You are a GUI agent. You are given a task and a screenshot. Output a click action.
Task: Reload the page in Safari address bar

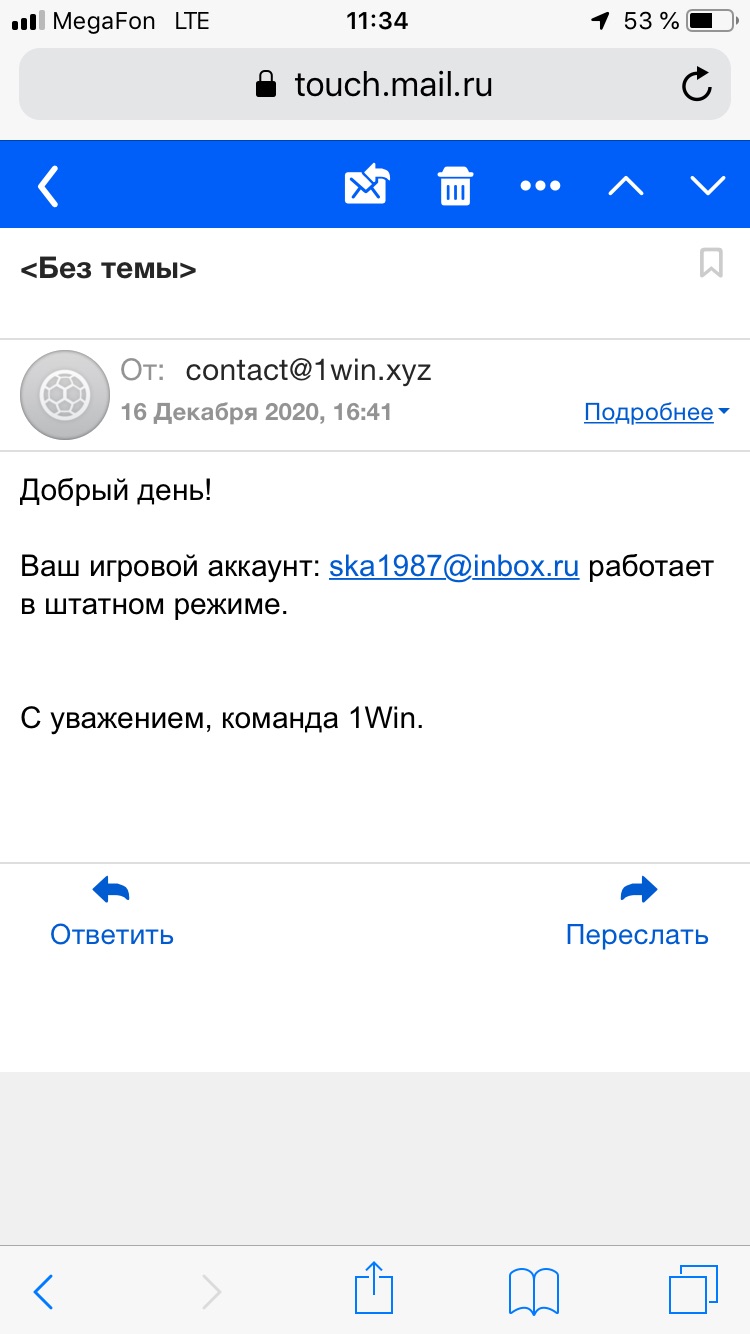click(696, 84)
